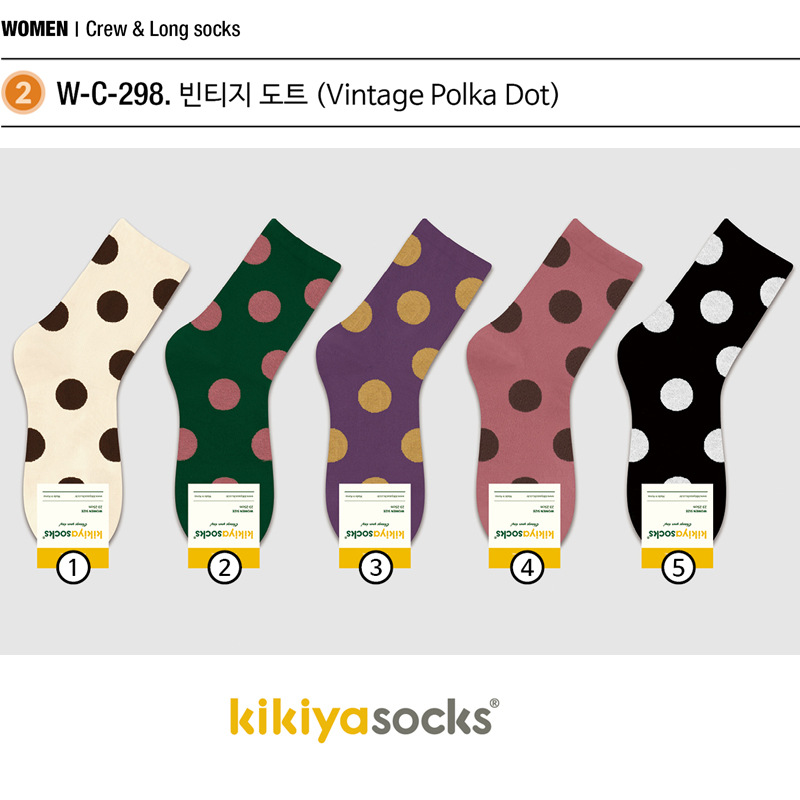The width and height of the screenshot is (800, 800).
Task: Select the circled number 3 marker
Action: [x=376, y=567]
